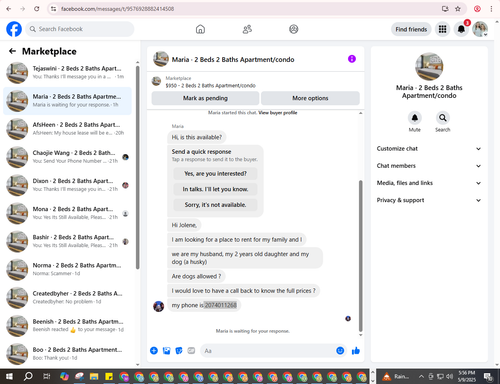Open Mona conversation
The image size is (500, 384).
point(67,213)
